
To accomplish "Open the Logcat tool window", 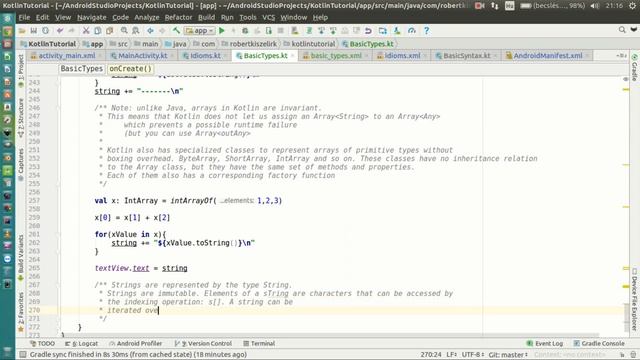I will point(81,344).
